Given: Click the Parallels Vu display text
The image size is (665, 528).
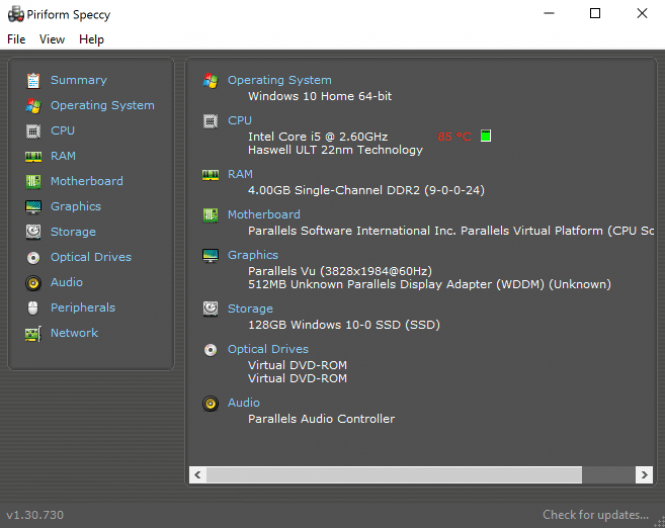Looking at the screenshot, I should tap(340, 271).
